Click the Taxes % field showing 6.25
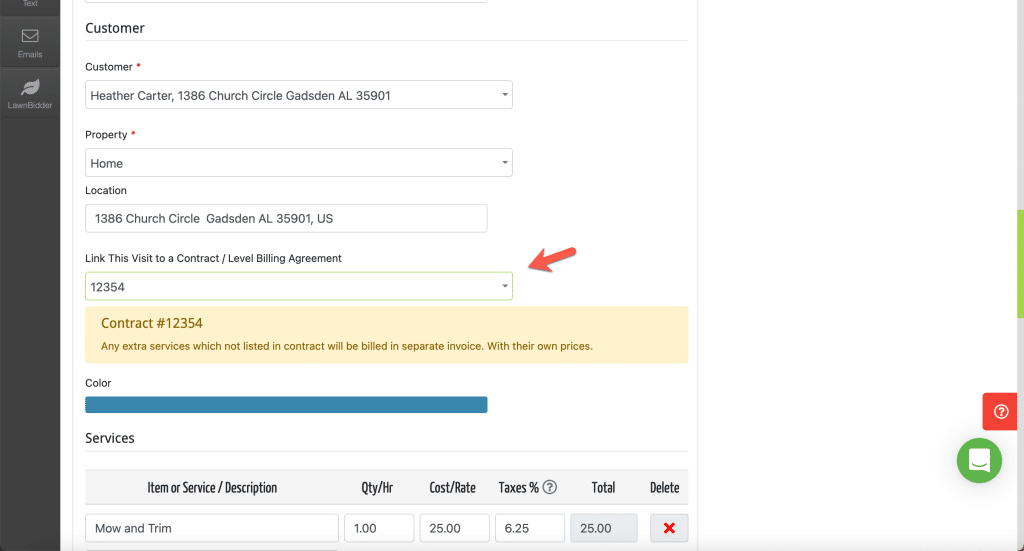Image resolution: width=1024 pixels, height=551 pixels. point(530,528)
